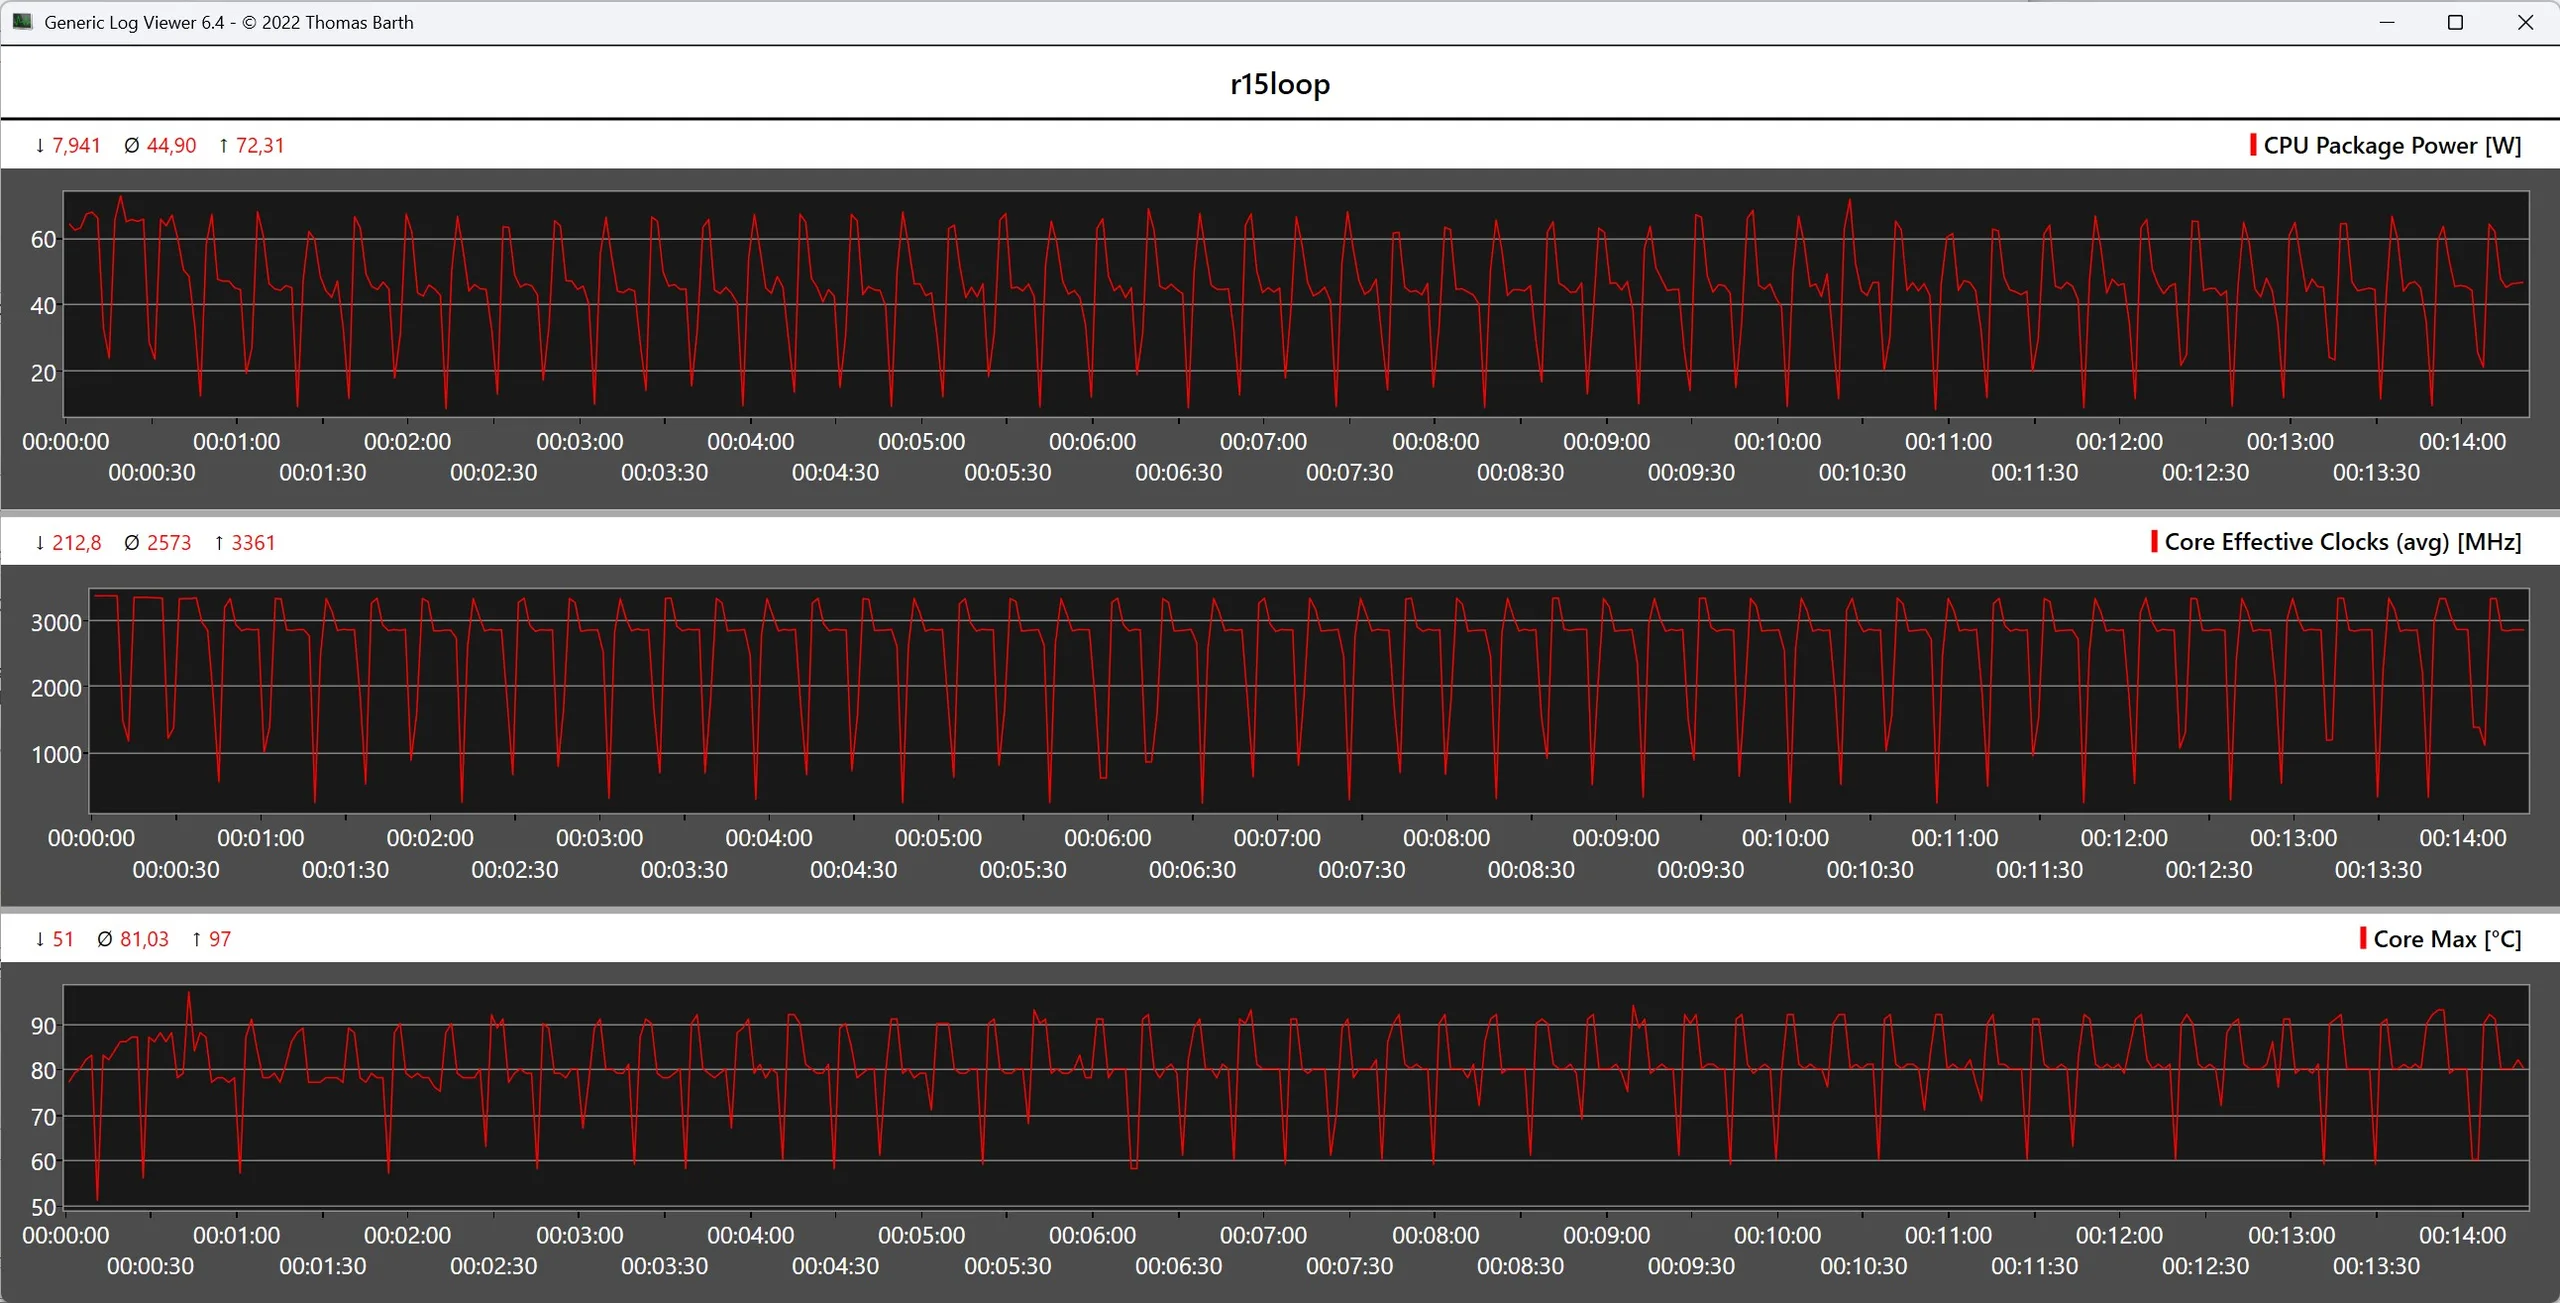Click the 00:10:30 marker on the clocks graph
2560x1303 pixels.
click(x=1869, y=869)
